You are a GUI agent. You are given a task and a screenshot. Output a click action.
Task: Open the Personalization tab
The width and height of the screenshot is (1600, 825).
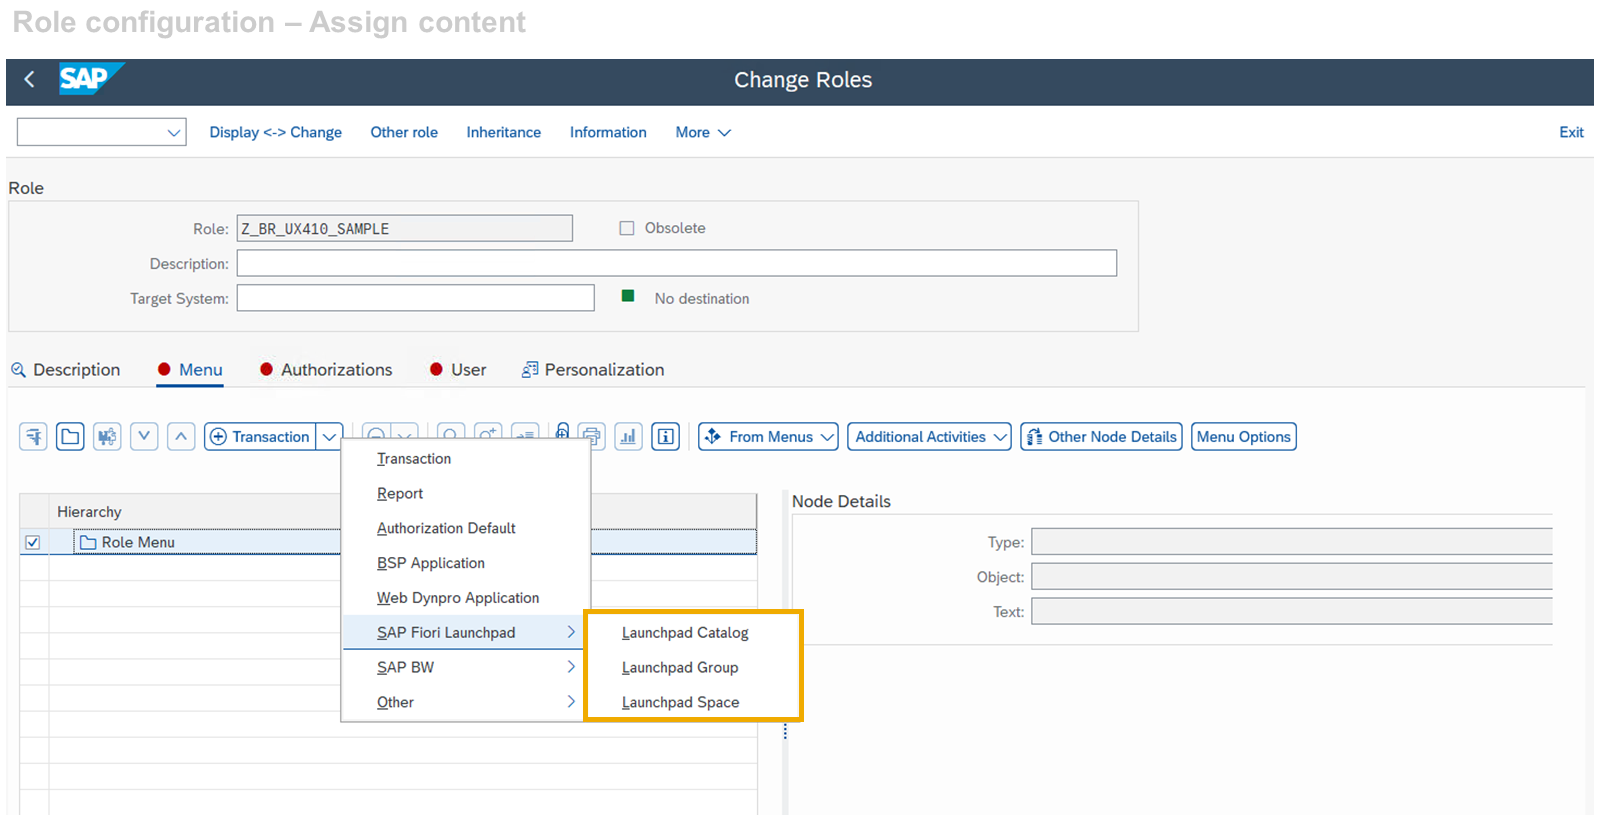pos(593,370)
